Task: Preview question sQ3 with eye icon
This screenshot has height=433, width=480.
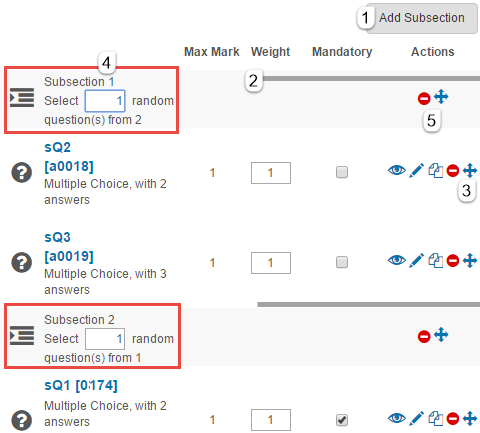Action: click(397, 260)
